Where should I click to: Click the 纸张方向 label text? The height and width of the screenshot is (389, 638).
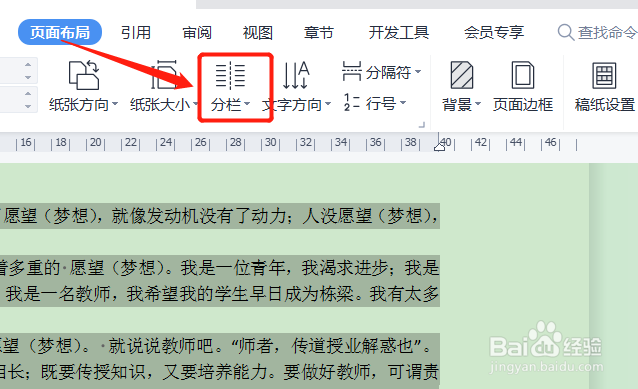[x=79, y=105]
